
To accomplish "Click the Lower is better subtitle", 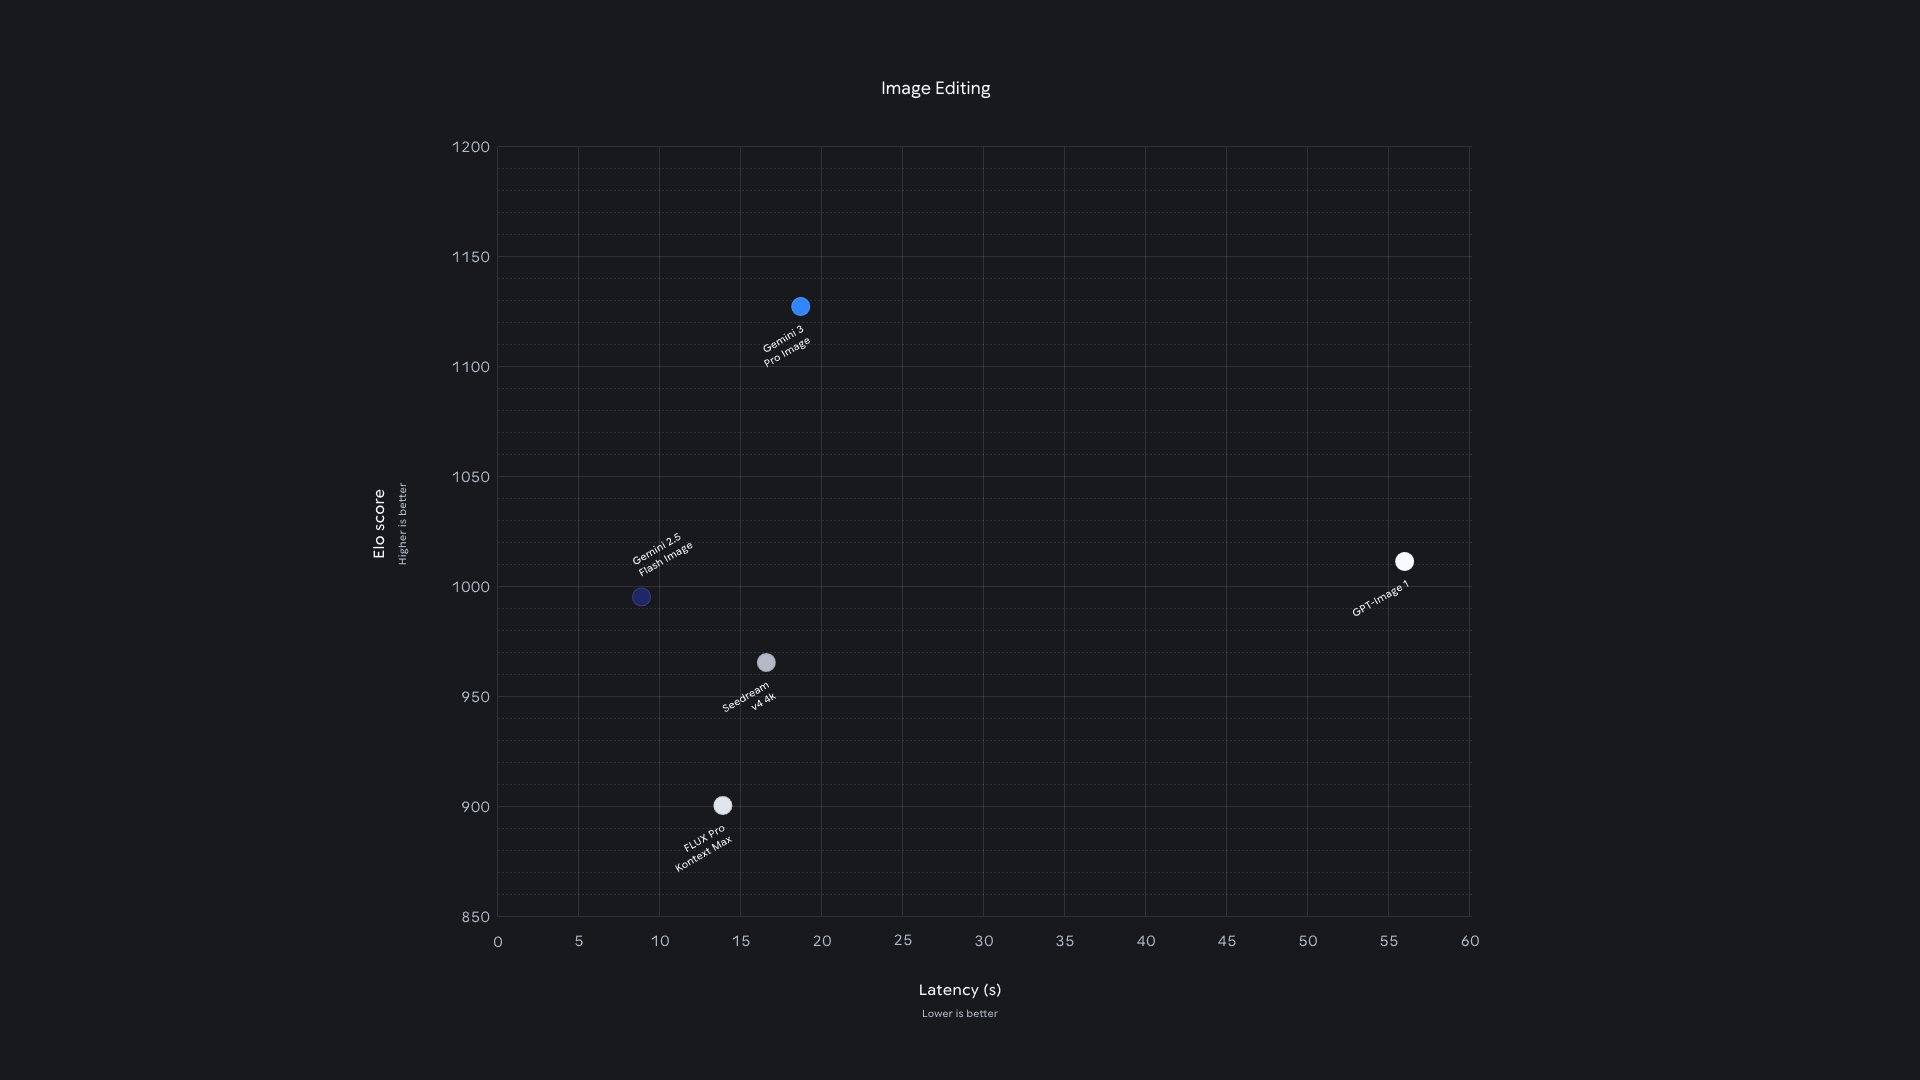I will tap(959, 1014).
